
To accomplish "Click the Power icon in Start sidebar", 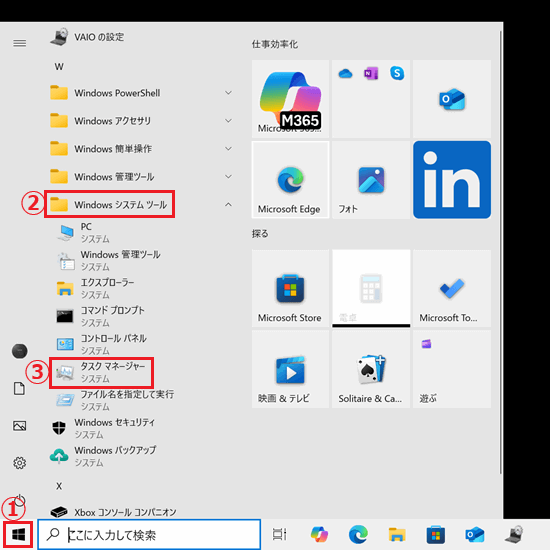I will click(x=20, y=501).
